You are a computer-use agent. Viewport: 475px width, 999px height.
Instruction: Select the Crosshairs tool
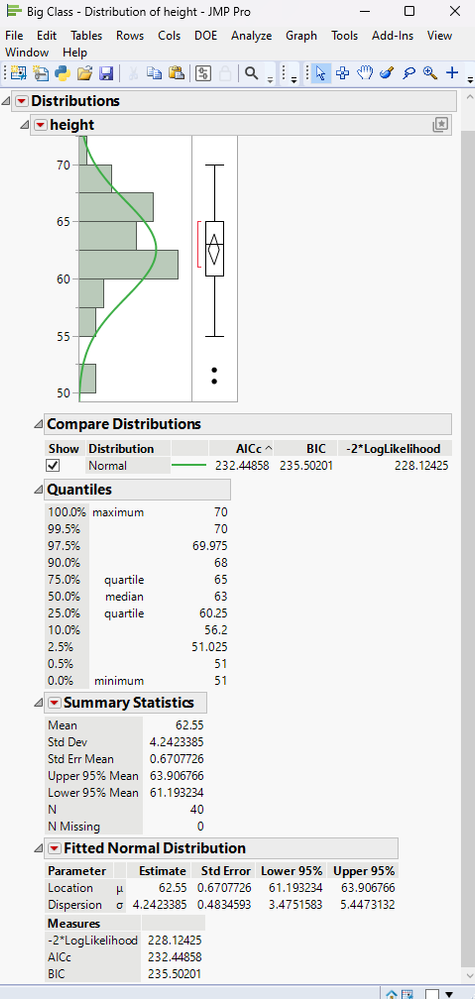point(452,73)
